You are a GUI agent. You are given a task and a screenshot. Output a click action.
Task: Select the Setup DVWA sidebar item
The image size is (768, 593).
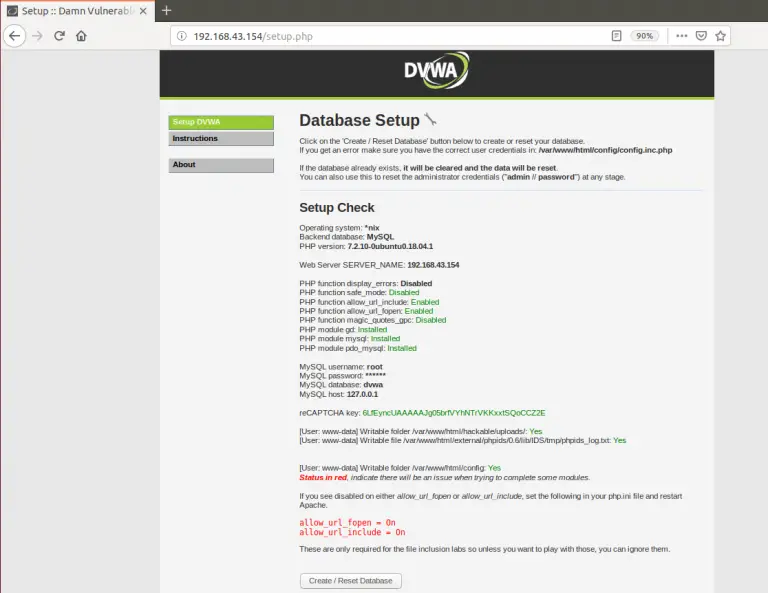(x=221, y=122)
